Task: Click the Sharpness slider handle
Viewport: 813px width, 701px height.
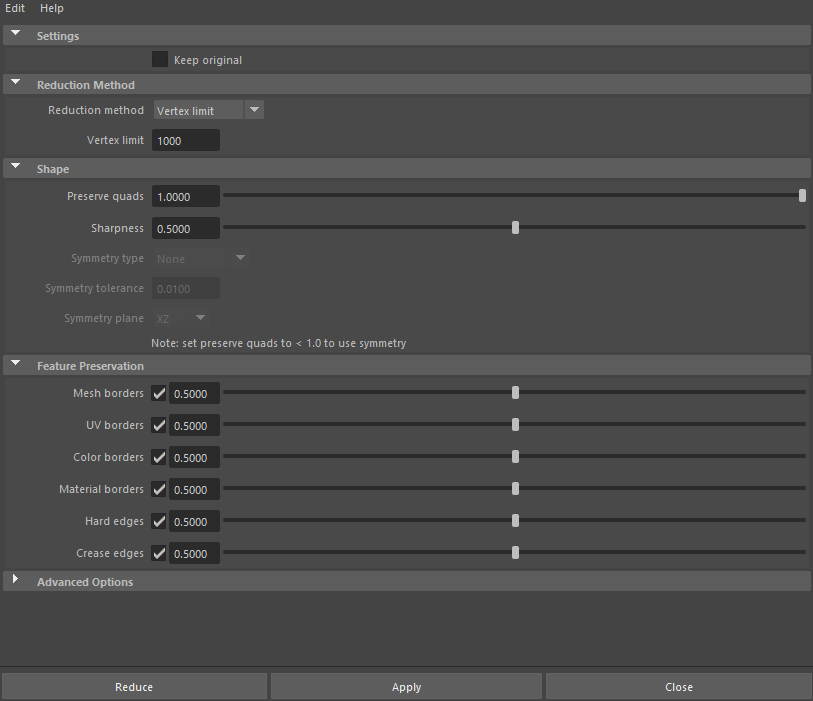Action: (515, 228)
